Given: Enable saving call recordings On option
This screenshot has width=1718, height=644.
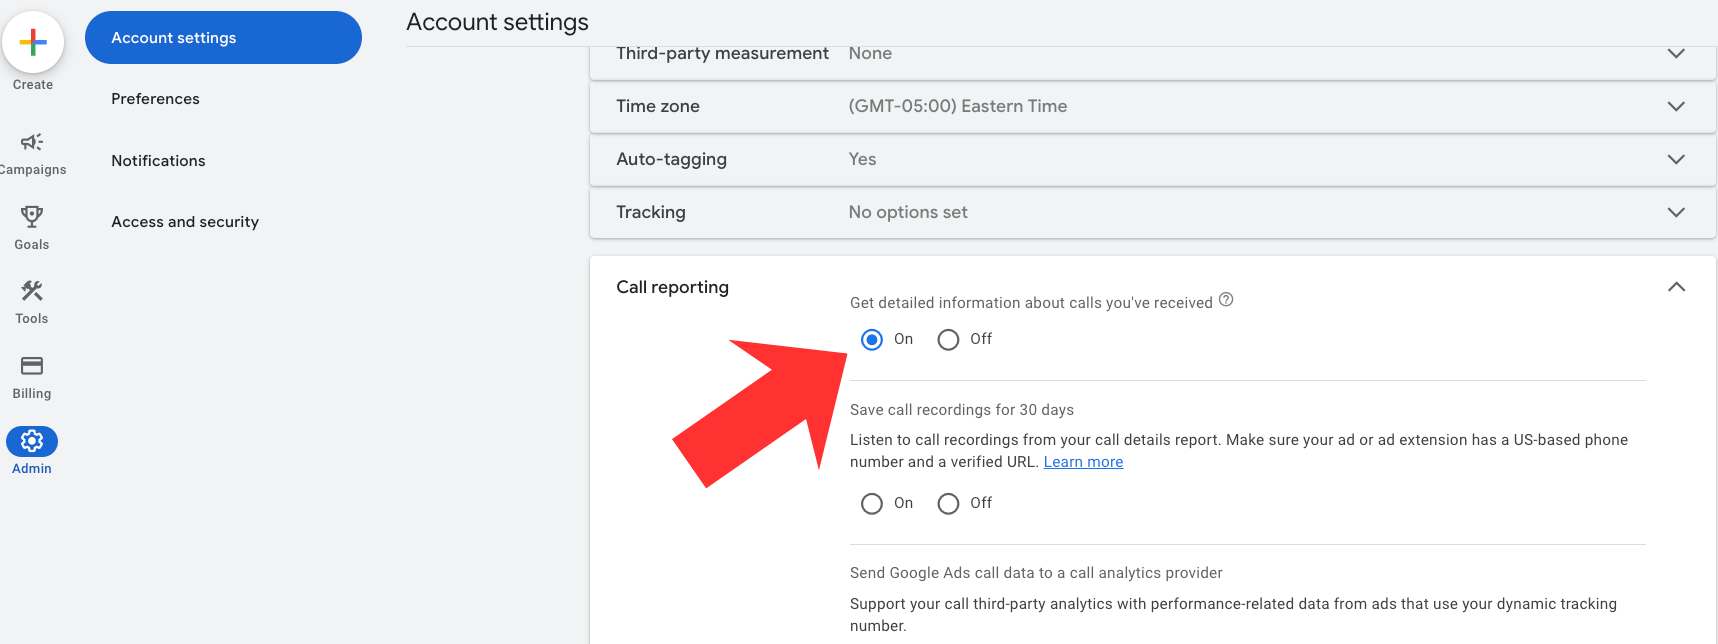Looking at the screenshot, I should [x=872, y=504].
